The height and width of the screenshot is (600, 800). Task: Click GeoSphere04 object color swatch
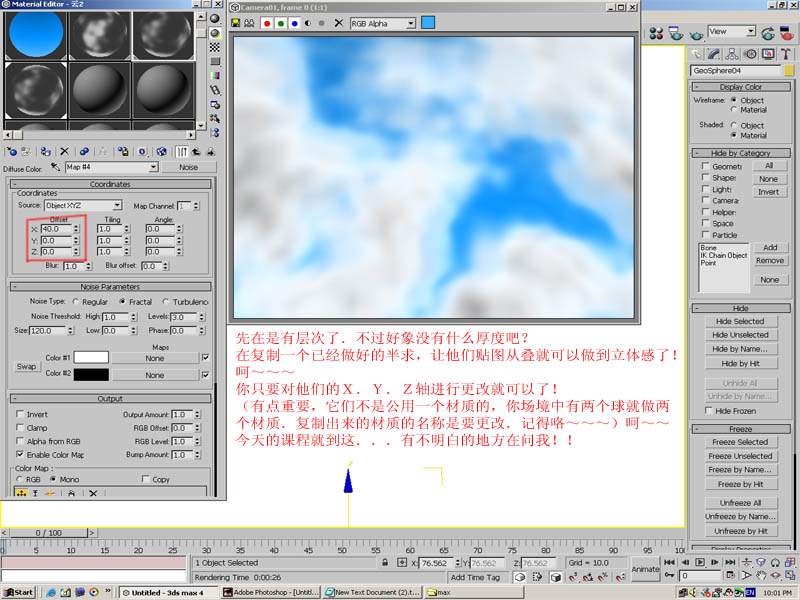(x=789, y=70)
